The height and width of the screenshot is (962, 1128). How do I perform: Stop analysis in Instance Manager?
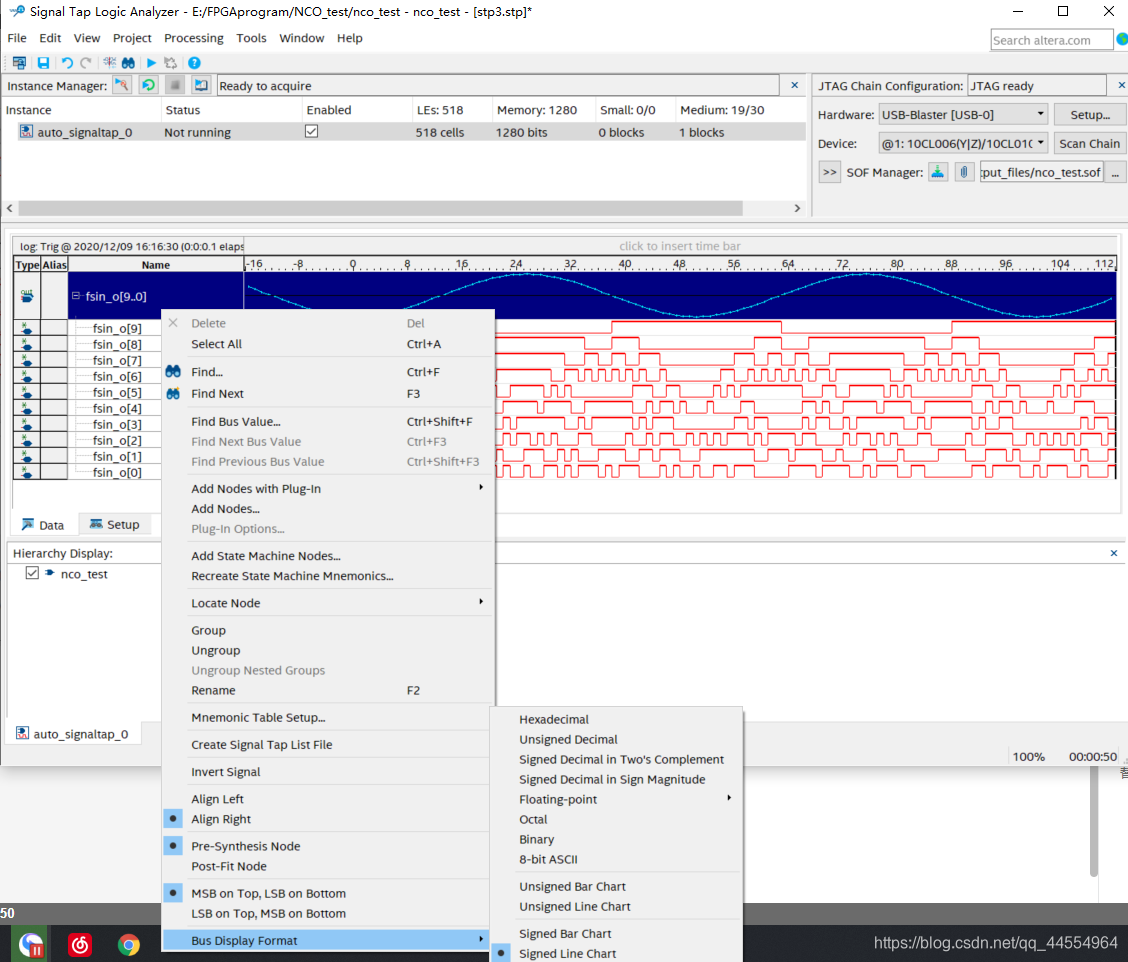[175, 86]
